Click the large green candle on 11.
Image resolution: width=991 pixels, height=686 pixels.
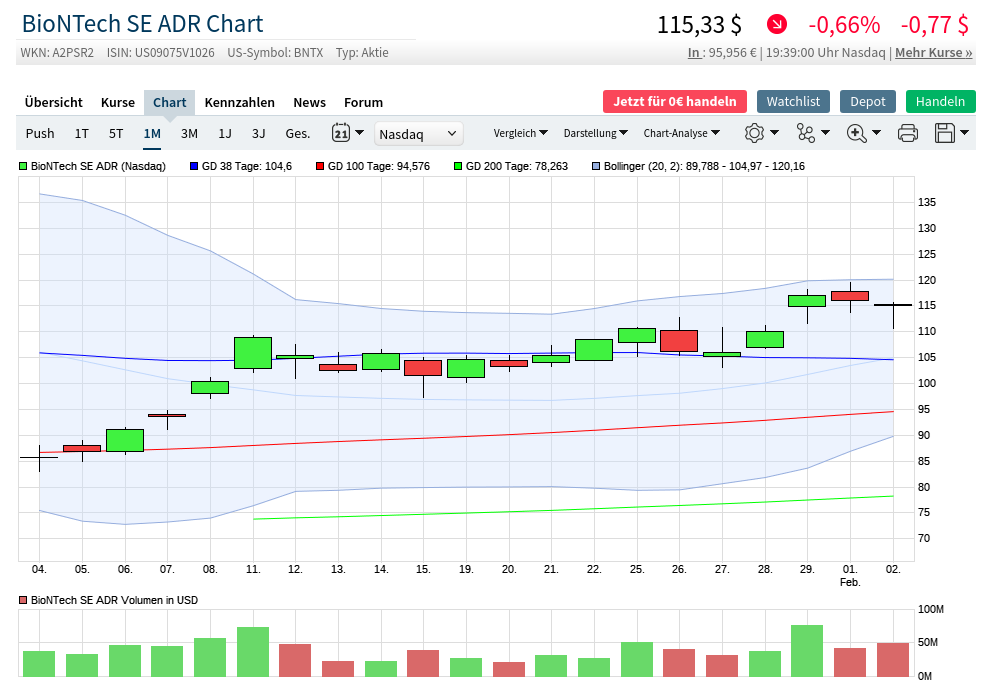pyautogui.click(x=253, y=353)
